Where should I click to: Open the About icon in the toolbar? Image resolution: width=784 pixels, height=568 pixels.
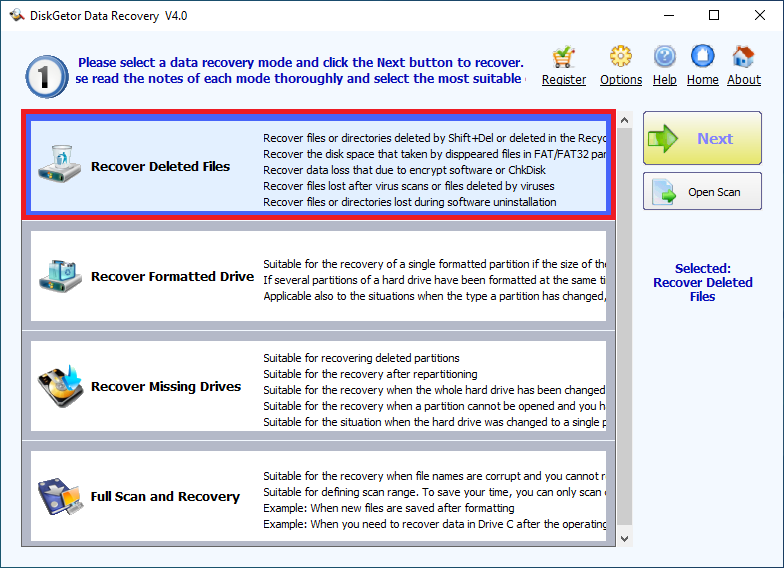point(743,57)
